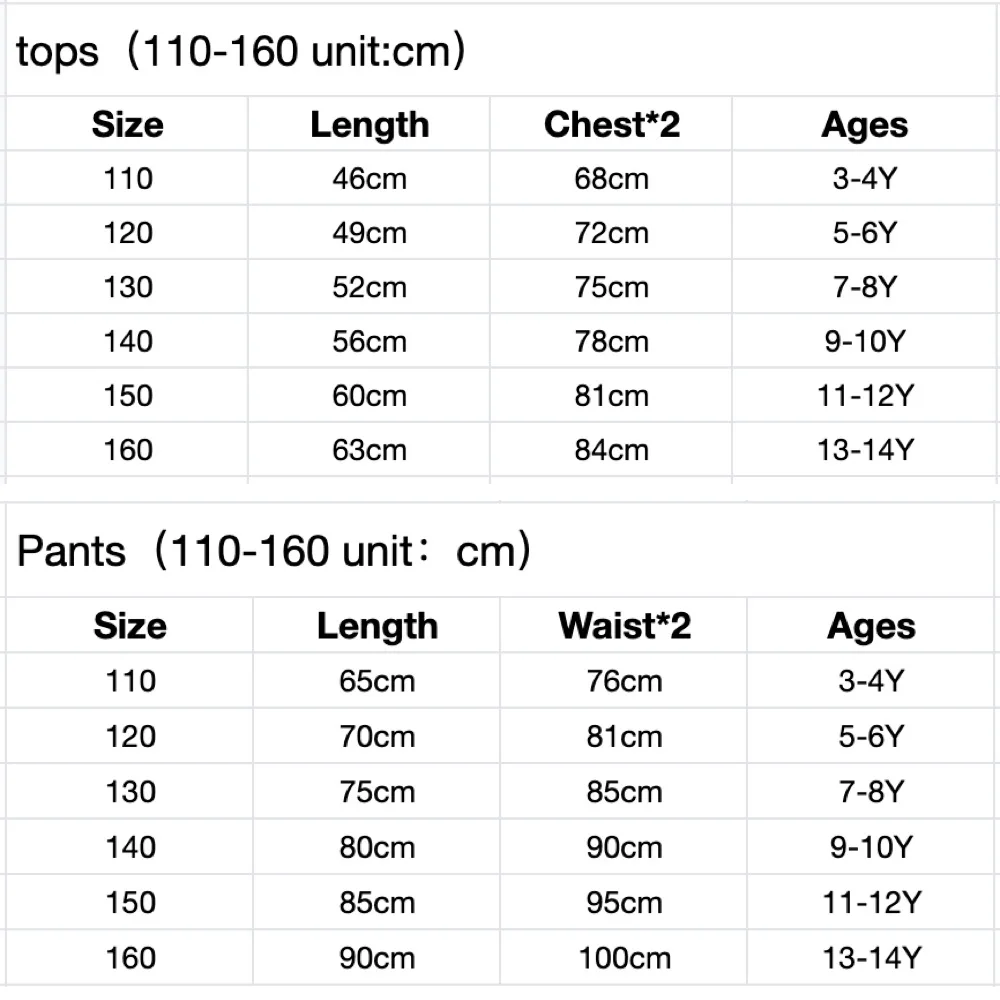Select the Pants table title cell
Screen dimensions: 1000x1000
(501, 550)
